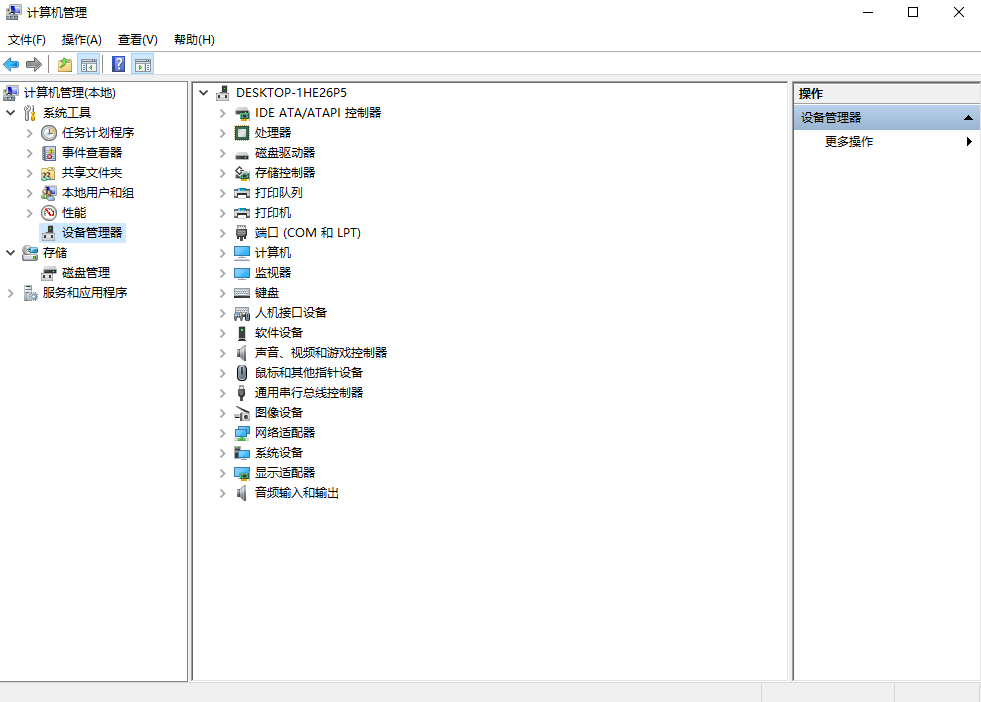Click the blue Help toolbar icon
Viewport: 981px width, 702px height.
(118, 64)
